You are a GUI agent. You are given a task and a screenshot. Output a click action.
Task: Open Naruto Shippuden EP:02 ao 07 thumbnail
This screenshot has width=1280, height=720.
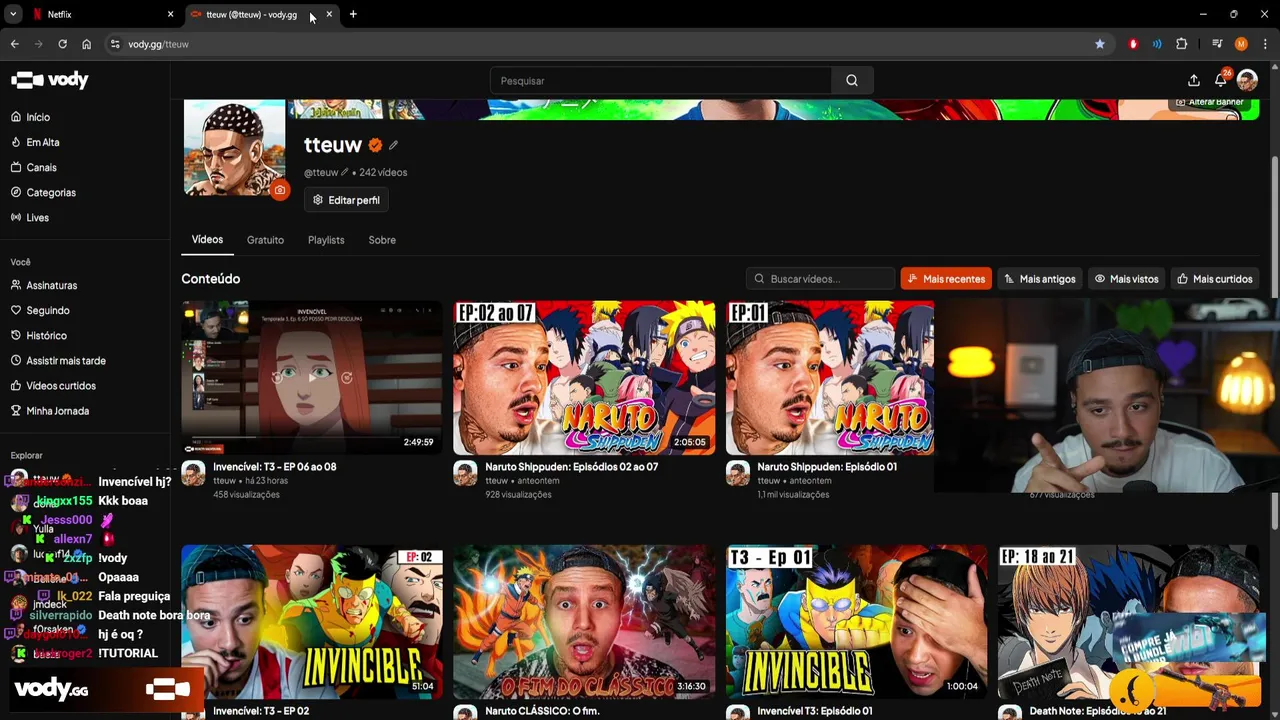(x=584, y=378)
